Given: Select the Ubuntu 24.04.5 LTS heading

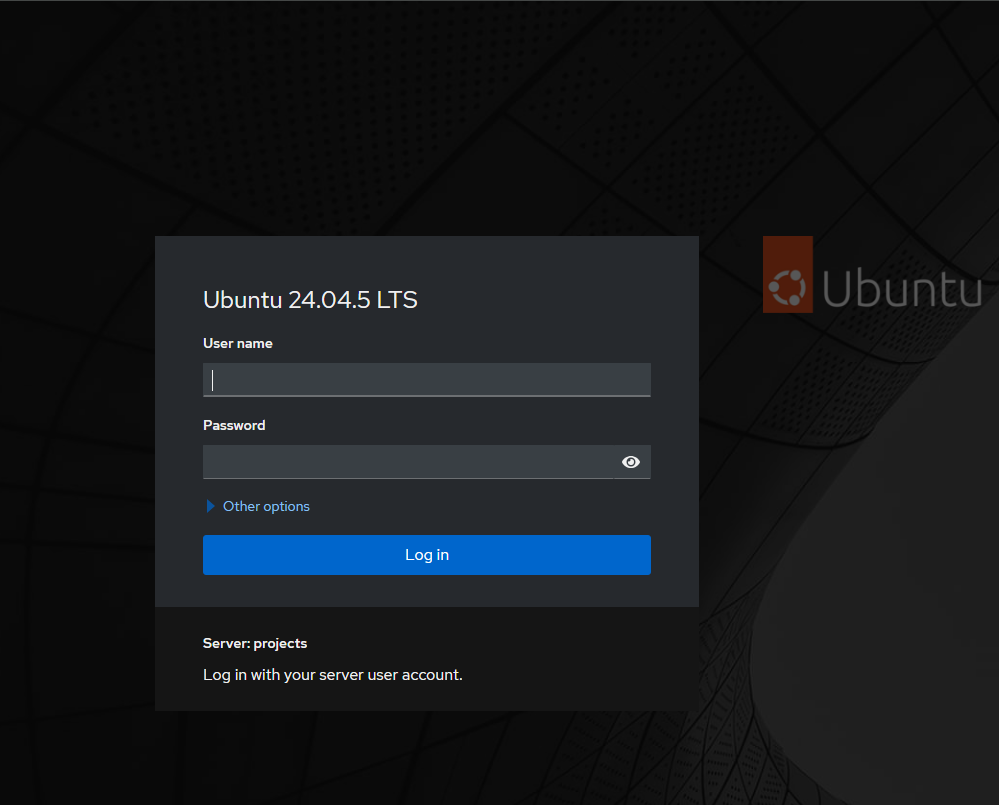Looking at the screenshot, I should coord(310,299).
